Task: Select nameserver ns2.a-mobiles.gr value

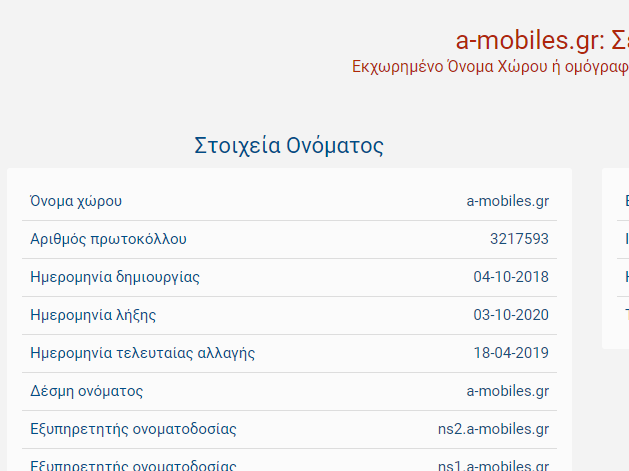Action: click(493, 429)
